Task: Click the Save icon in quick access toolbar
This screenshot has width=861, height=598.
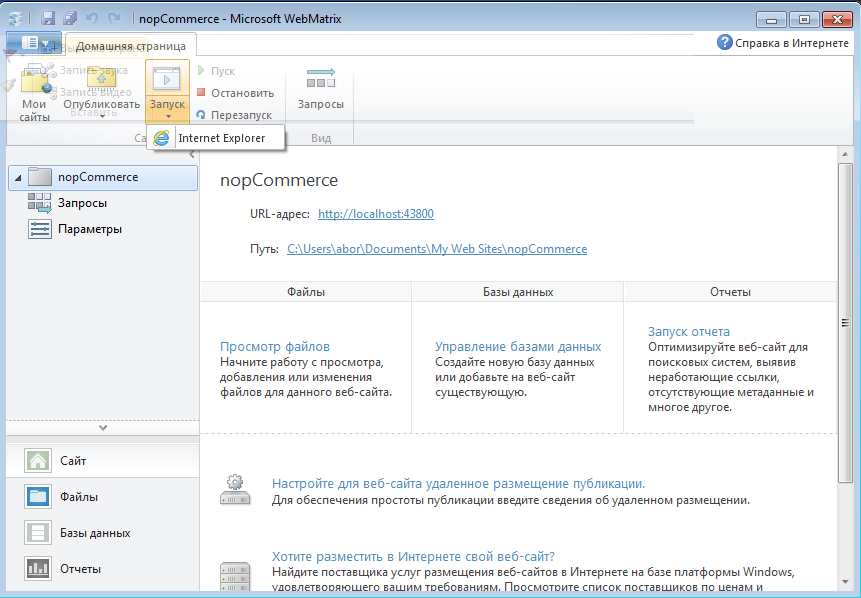Action: click(x=48, y=18)
